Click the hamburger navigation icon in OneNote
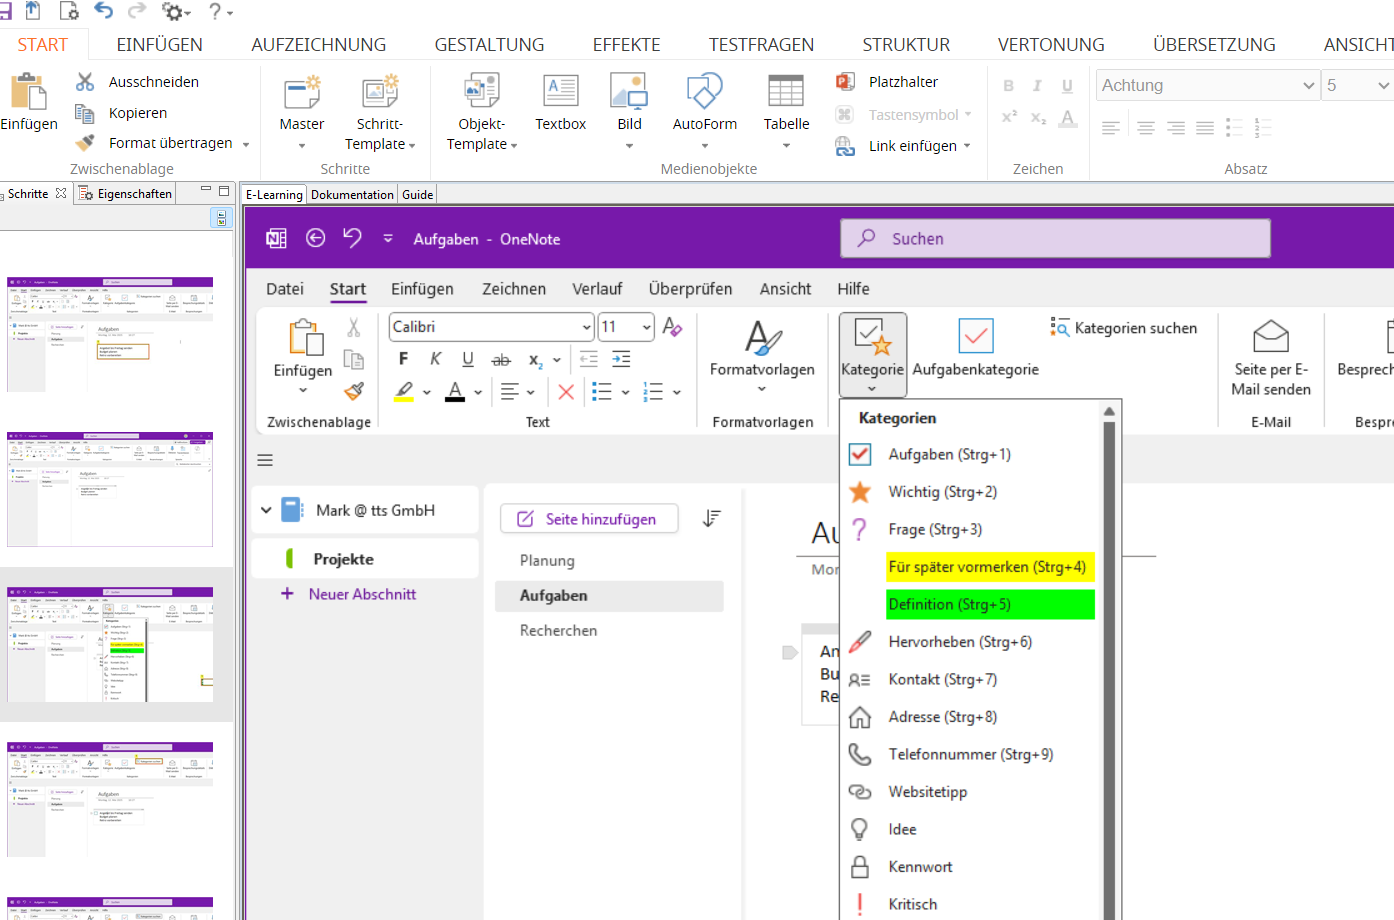 click(265, 460)
